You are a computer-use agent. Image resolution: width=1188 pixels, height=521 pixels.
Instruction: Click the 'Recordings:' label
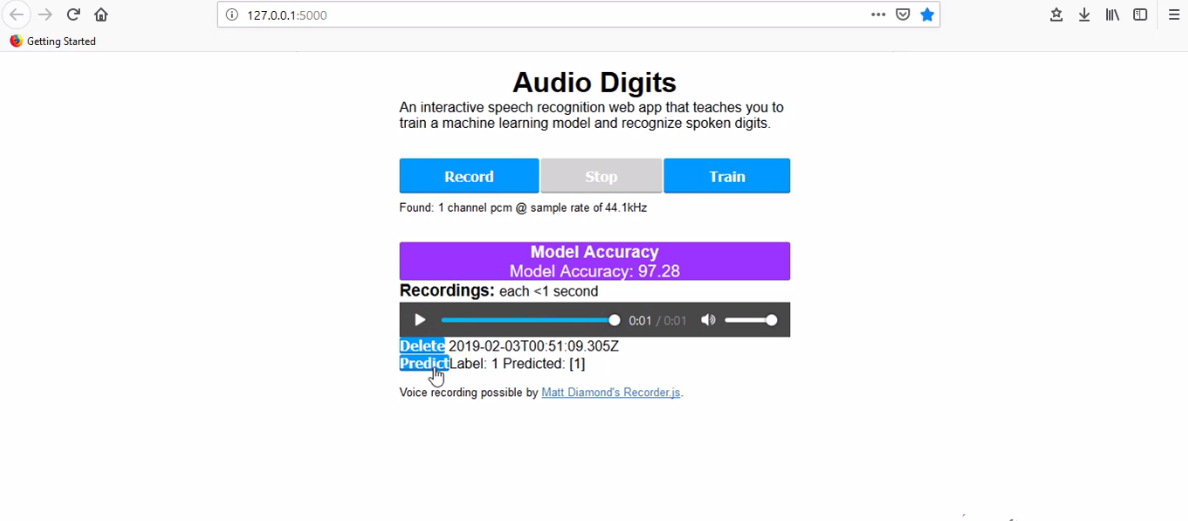click(447, 291)
